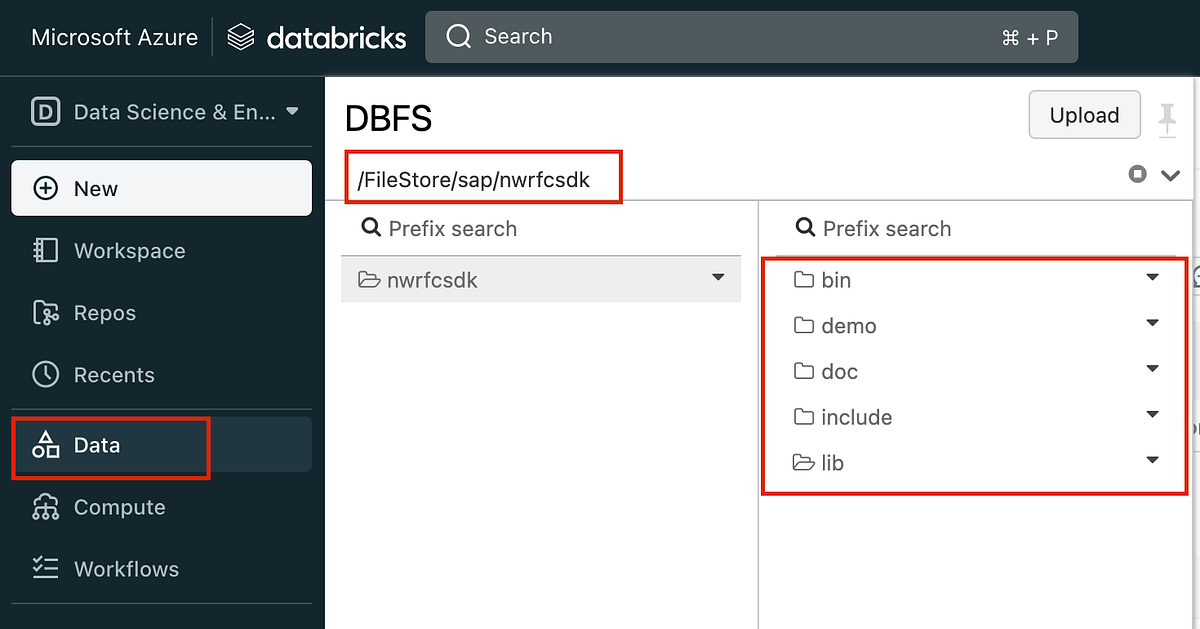Open the Compute section icon
The image size is (1200, 629).
[45, 507]
